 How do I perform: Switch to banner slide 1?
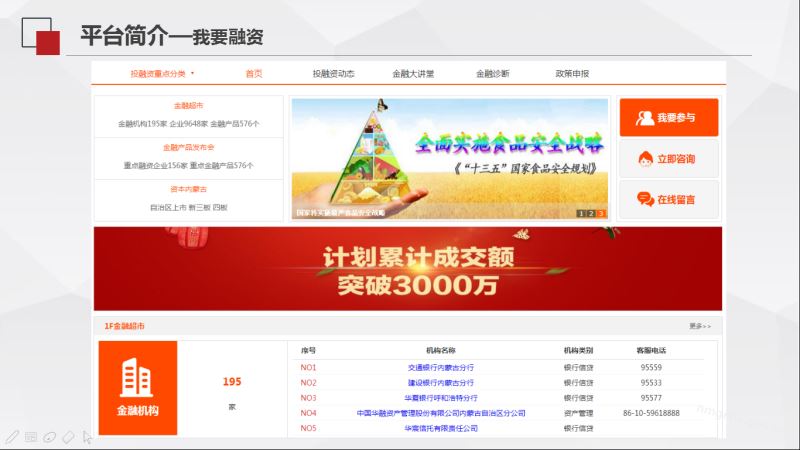(x=580, y=213)
